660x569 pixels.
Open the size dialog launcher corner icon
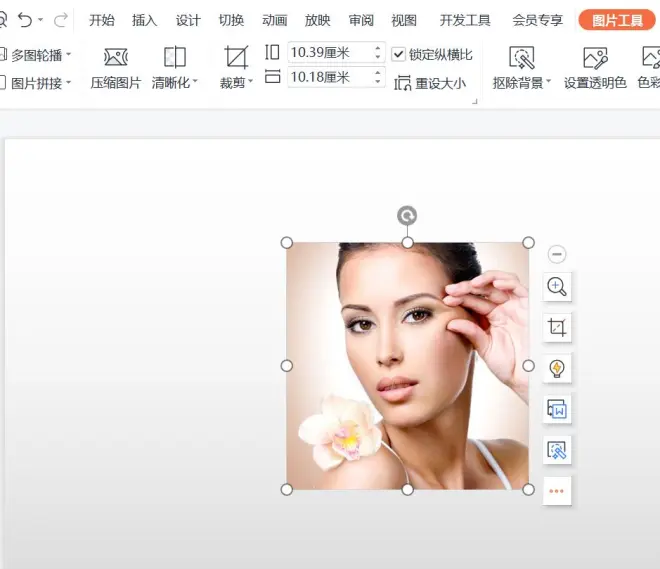tap(474, 101)
